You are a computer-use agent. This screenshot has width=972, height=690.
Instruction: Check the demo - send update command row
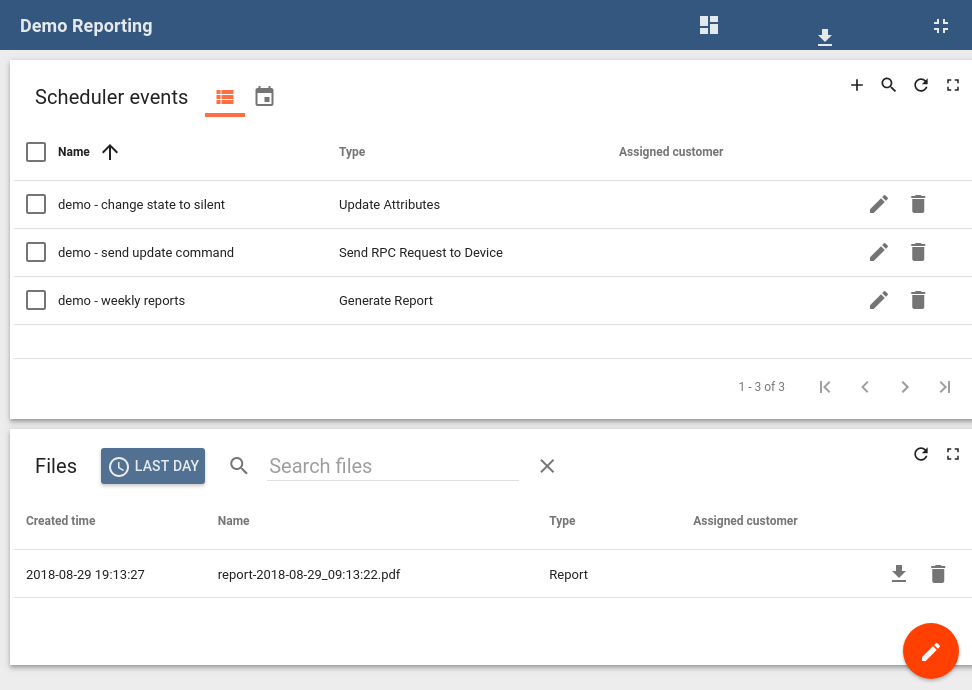pos(36,252)
